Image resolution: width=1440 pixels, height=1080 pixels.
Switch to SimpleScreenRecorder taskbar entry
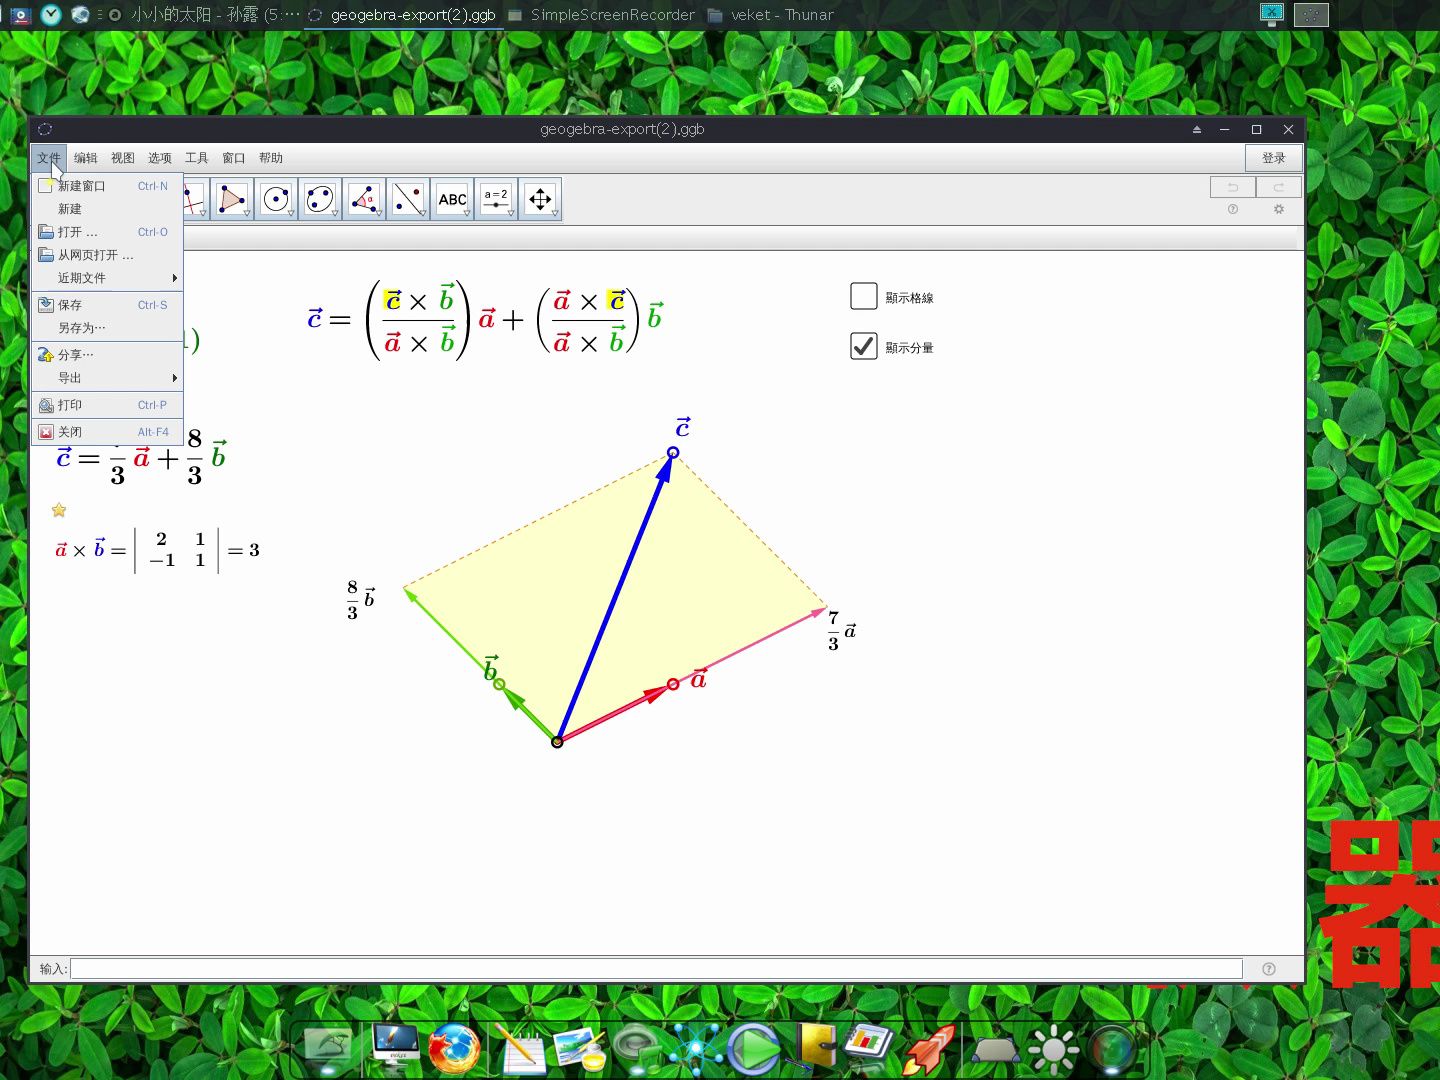601,15
